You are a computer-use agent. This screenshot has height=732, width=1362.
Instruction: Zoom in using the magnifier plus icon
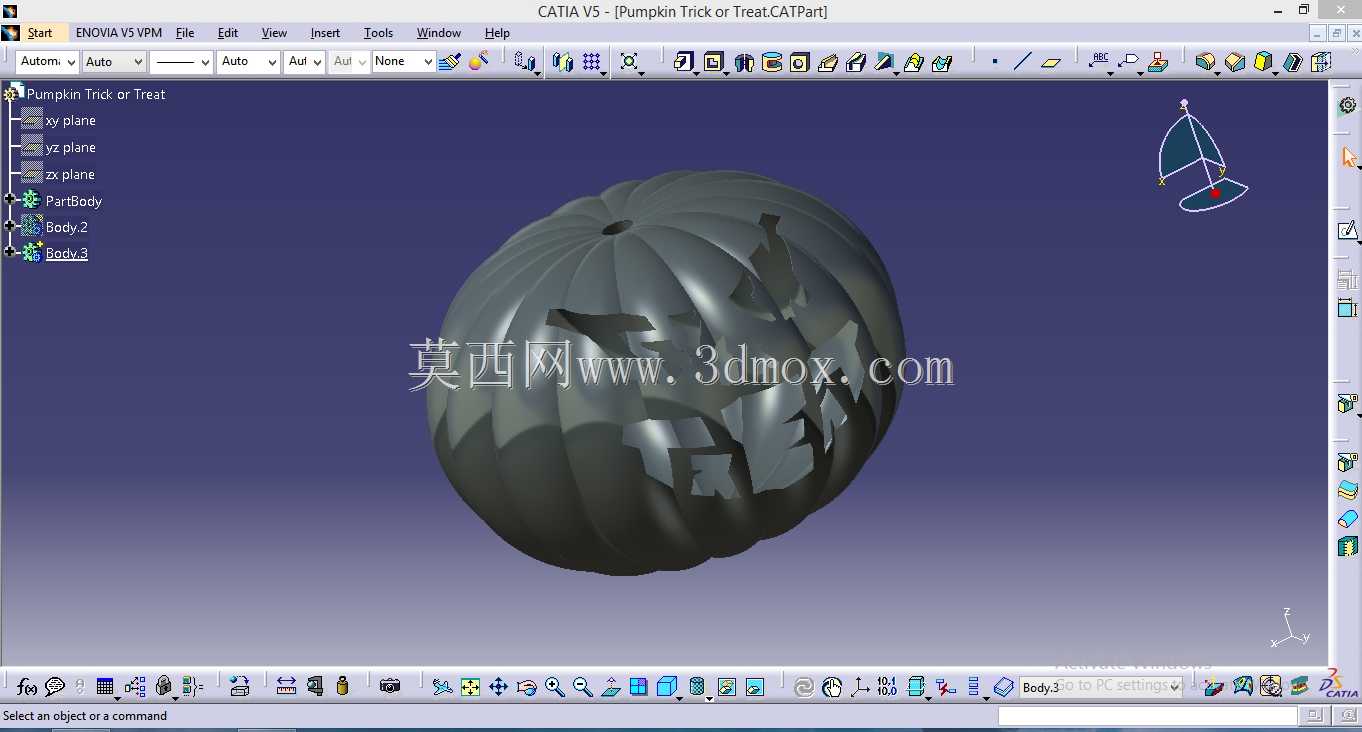click(x=554, y=687)
